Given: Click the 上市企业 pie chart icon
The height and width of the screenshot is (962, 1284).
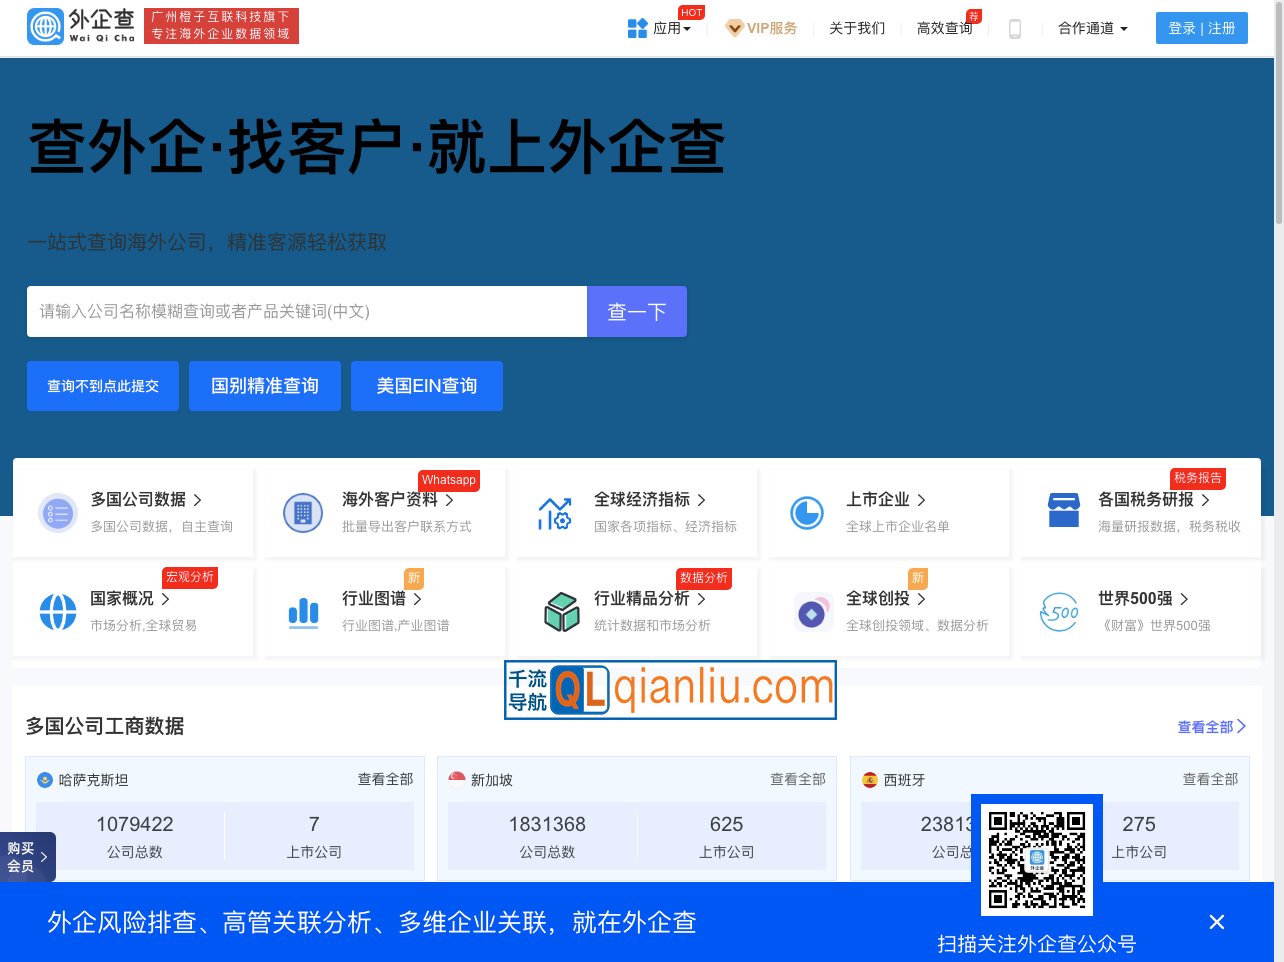Looking at the screenshot, I should coord(807,512).
